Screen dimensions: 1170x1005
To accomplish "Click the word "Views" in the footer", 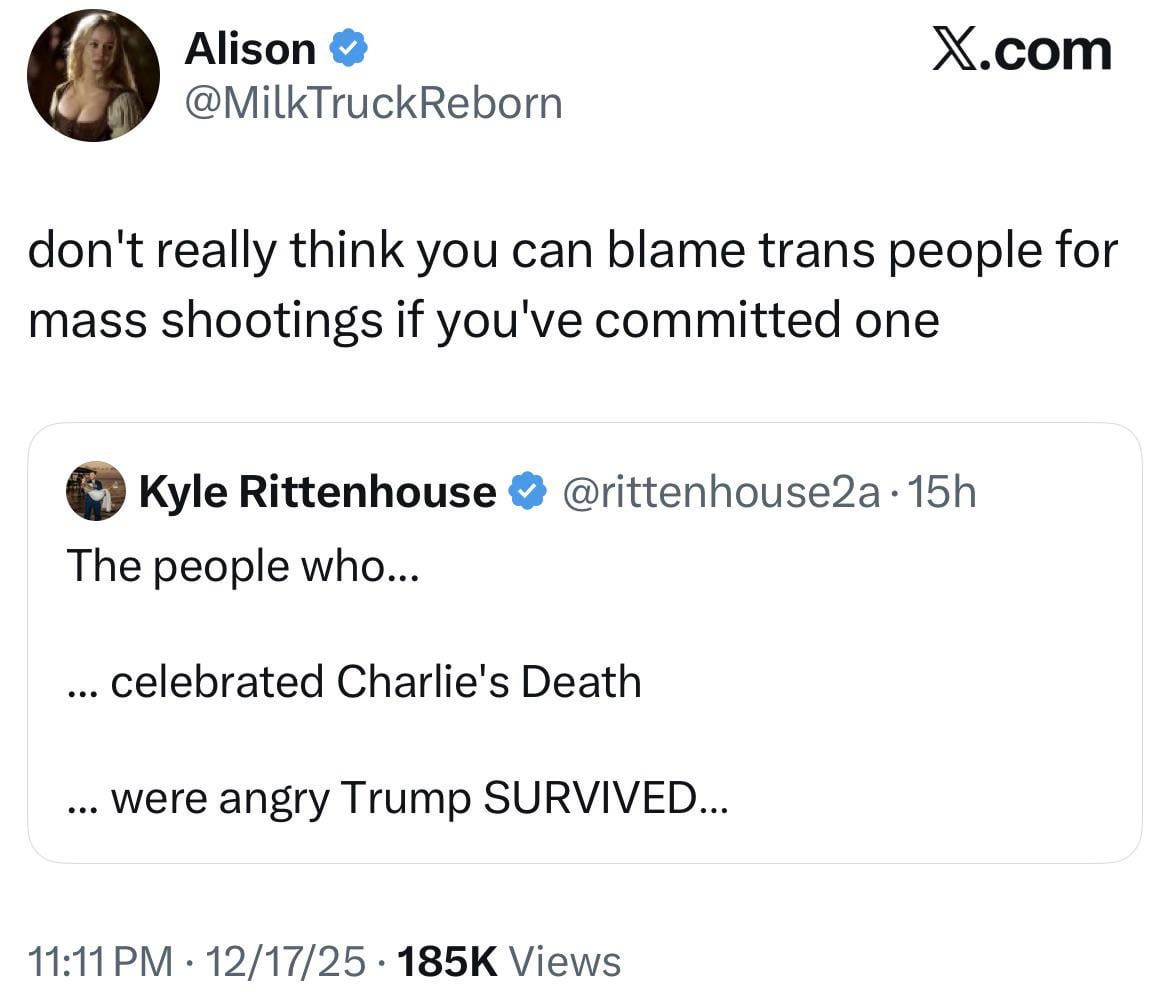I will [565, 962].
